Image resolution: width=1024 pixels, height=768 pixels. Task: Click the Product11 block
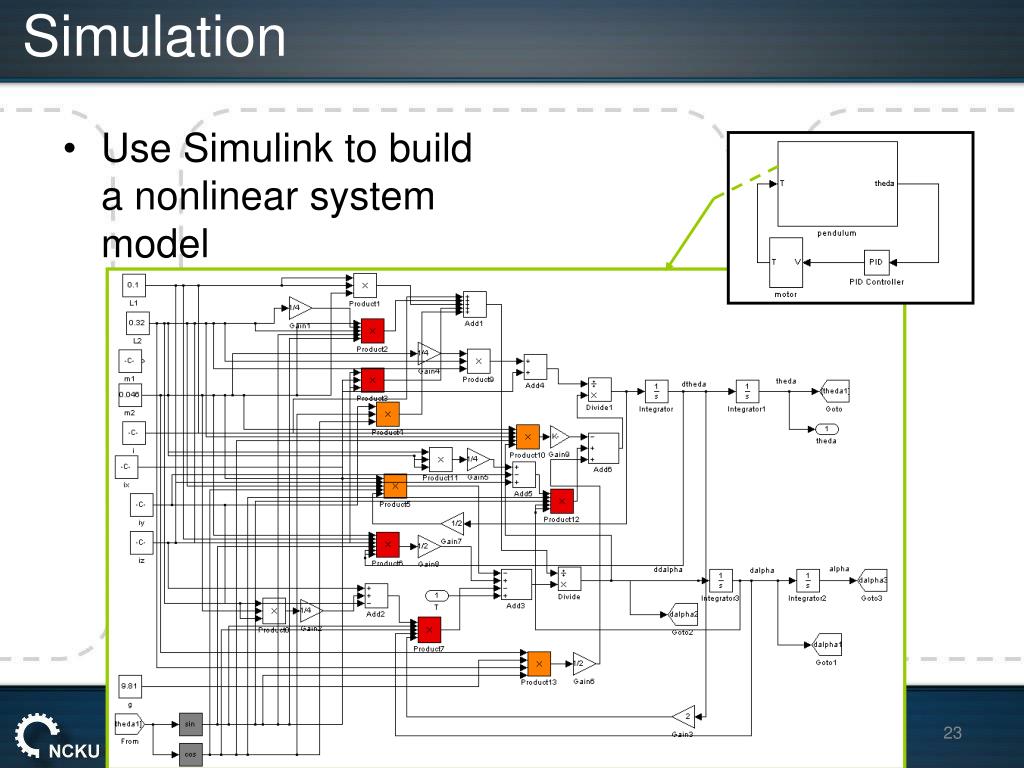[440, 460]
